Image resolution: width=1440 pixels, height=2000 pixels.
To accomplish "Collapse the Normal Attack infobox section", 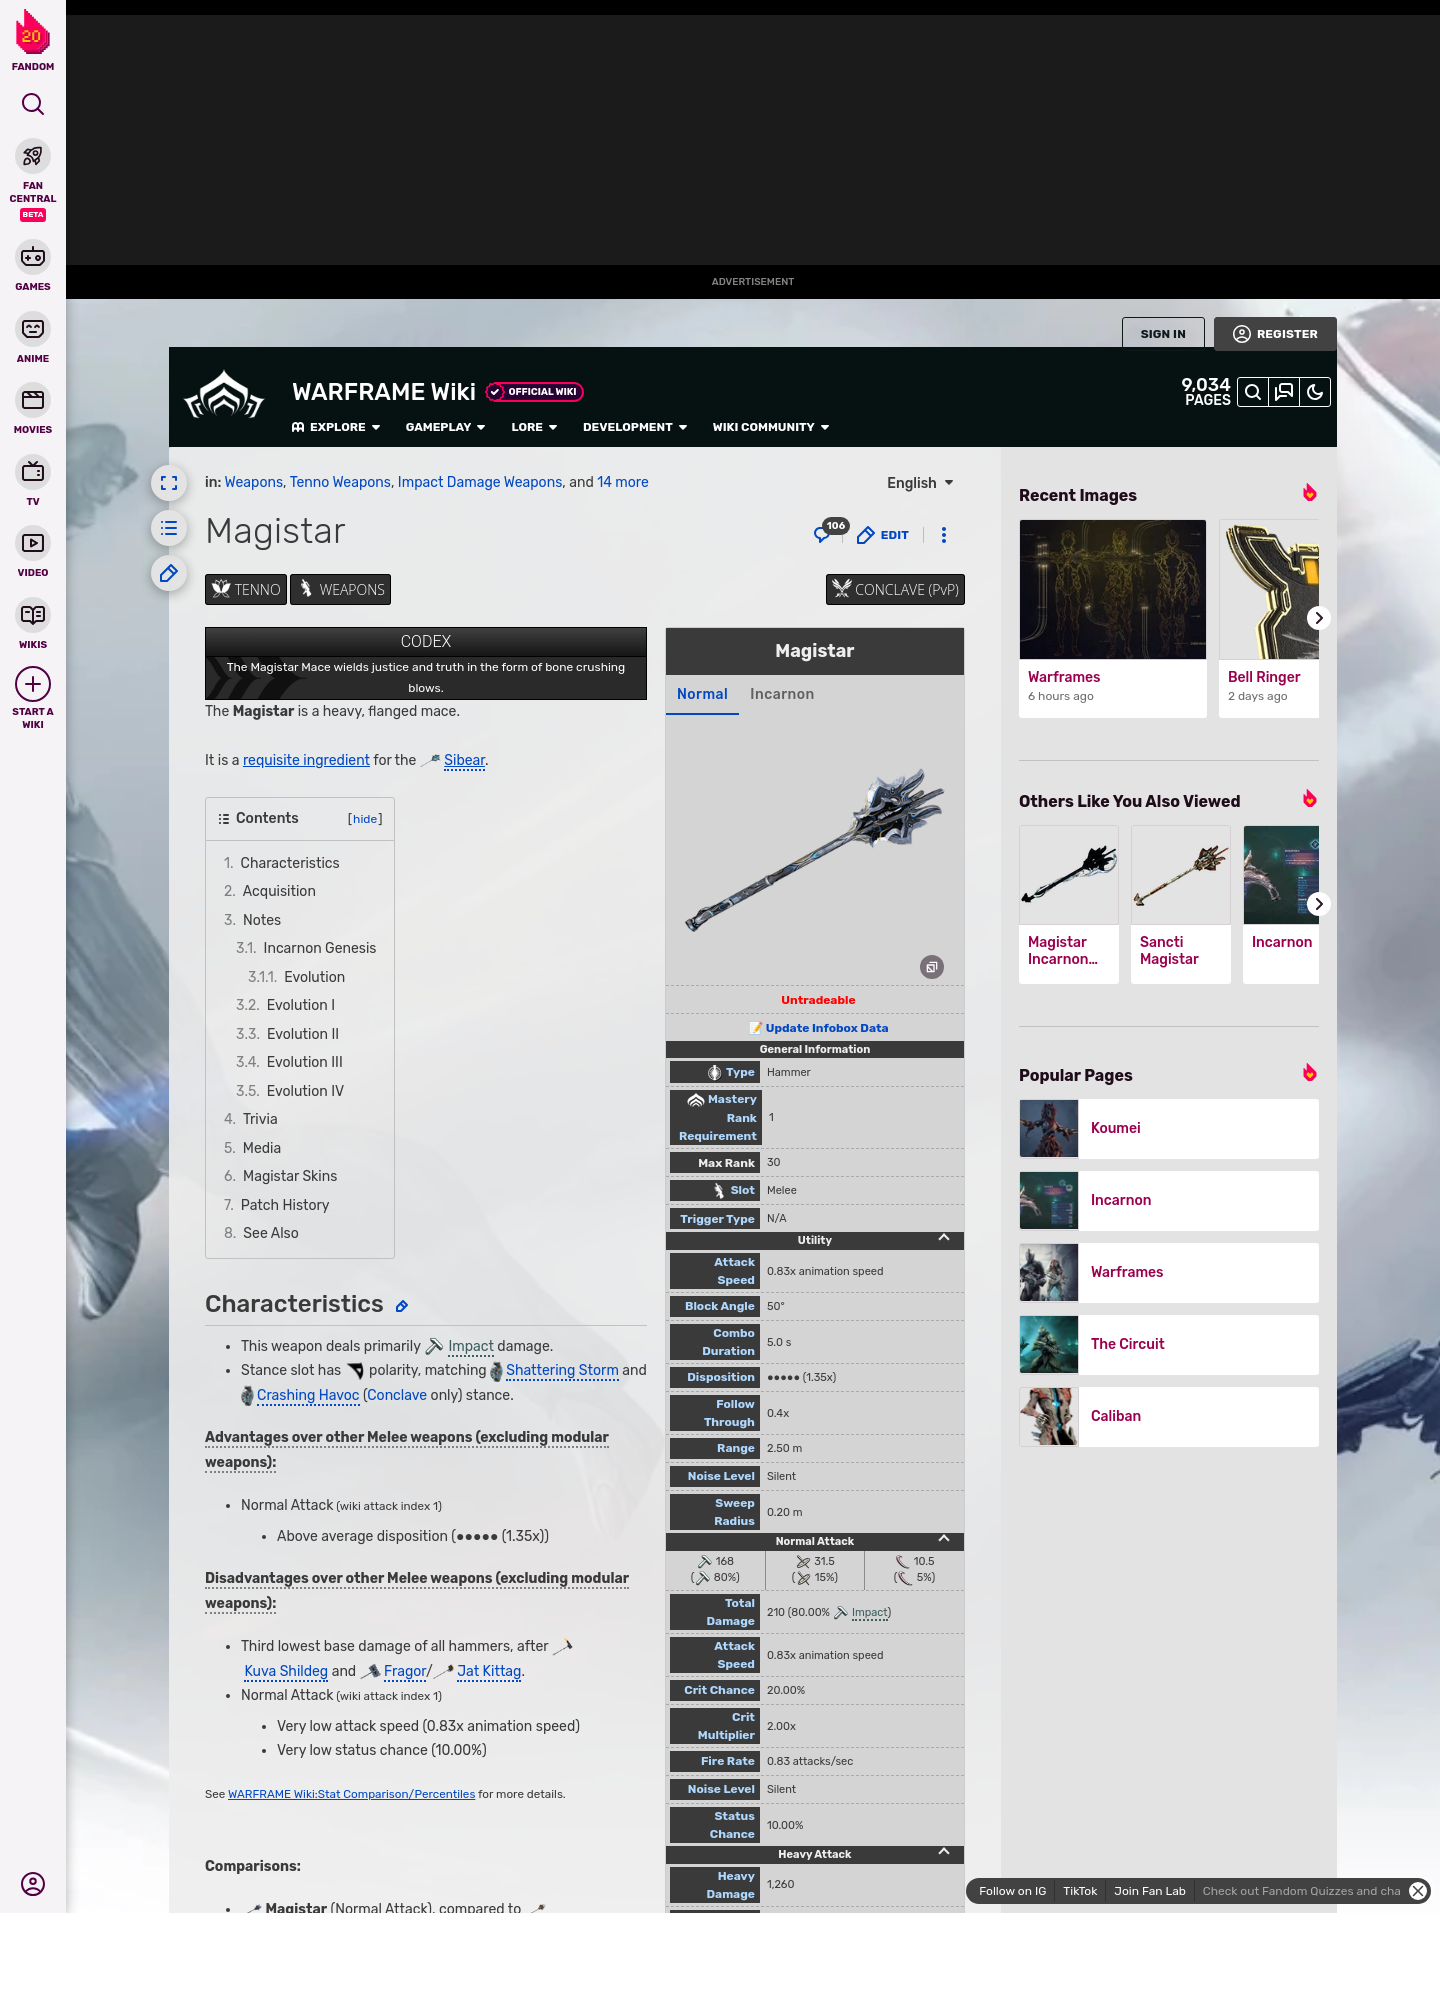I will coord(944,1539).
